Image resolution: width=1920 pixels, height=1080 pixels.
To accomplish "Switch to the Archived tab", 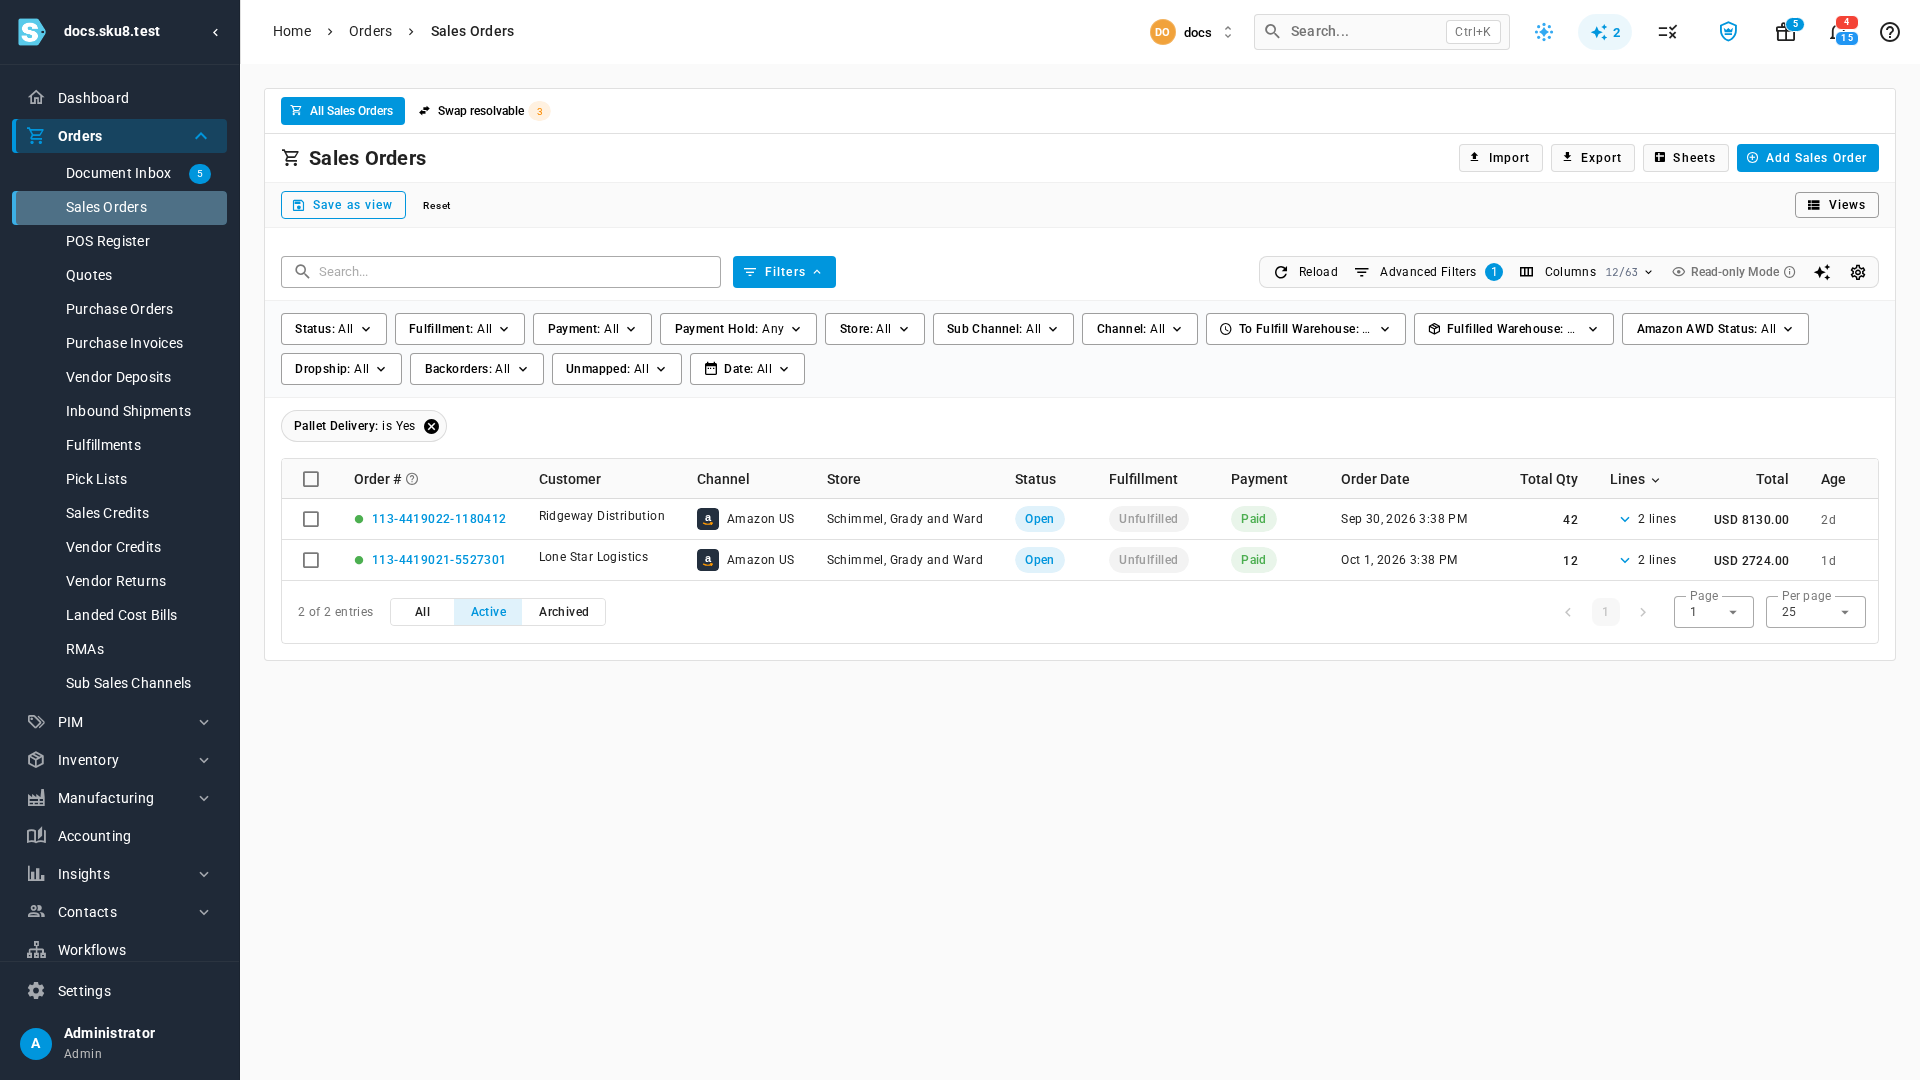I will point(563,612).
